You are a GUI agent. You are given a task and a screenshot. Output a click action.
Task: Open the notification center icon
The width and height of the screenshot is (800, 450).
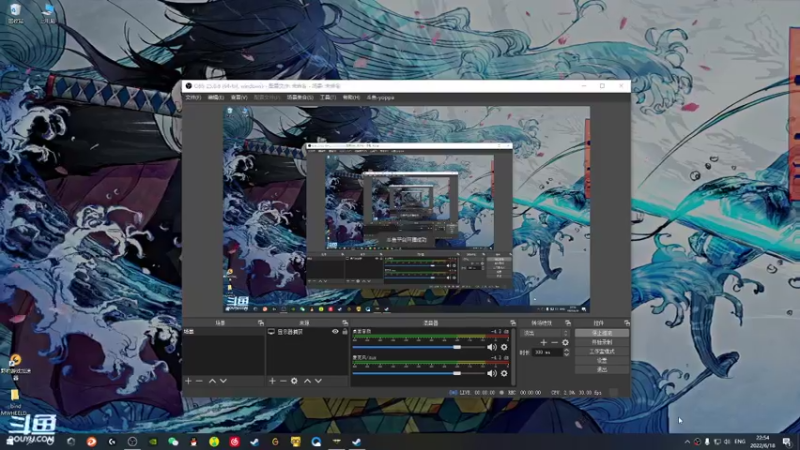pos(787,442)
